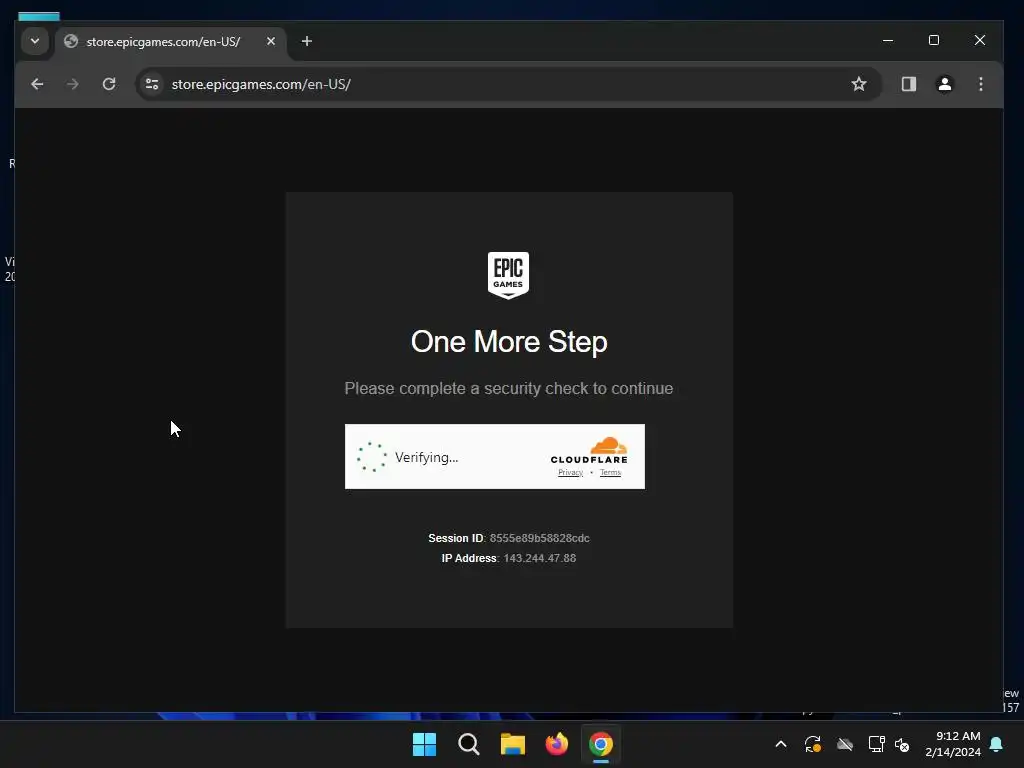Open File Explorer from taskbar

pyautogui.click(x=513, y=744)
